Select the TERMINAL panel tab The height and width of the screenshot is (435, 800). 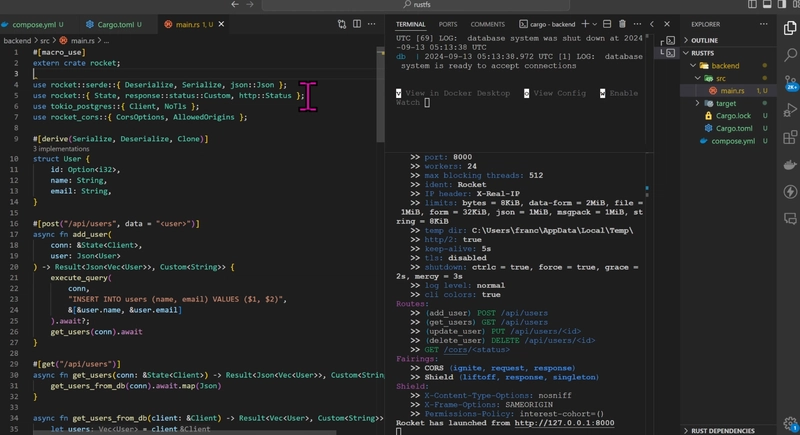tap(410, 24)
